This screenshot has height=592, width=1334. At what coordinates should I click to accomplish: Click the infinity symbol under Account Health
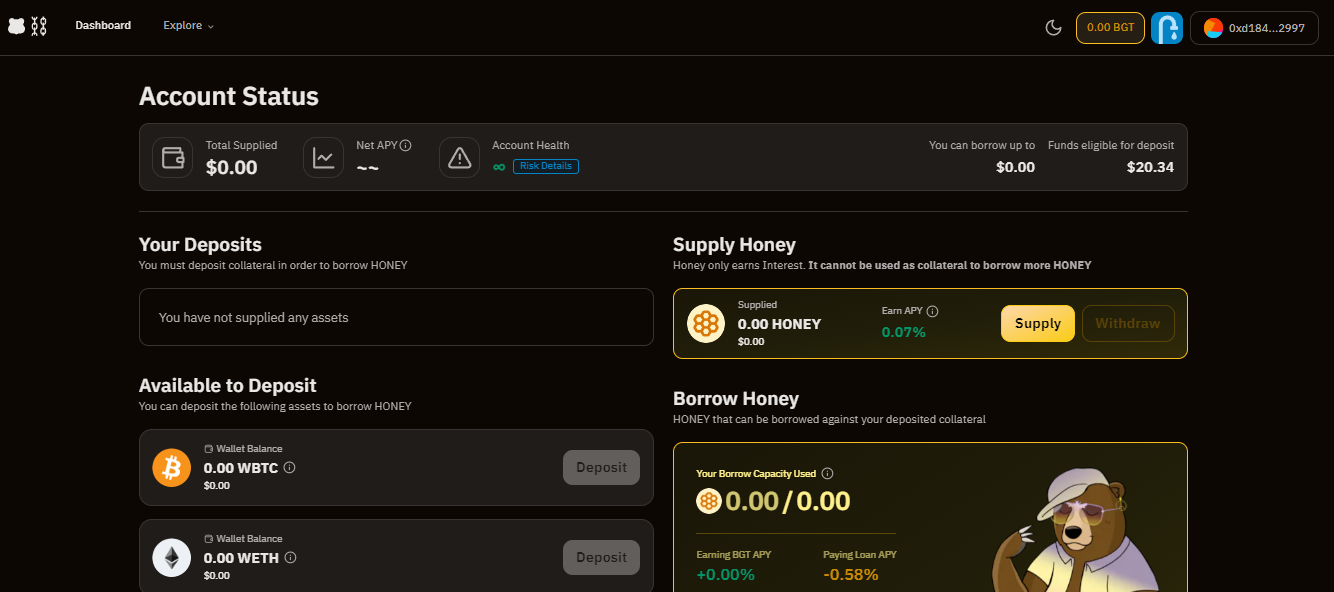[499, 166]
